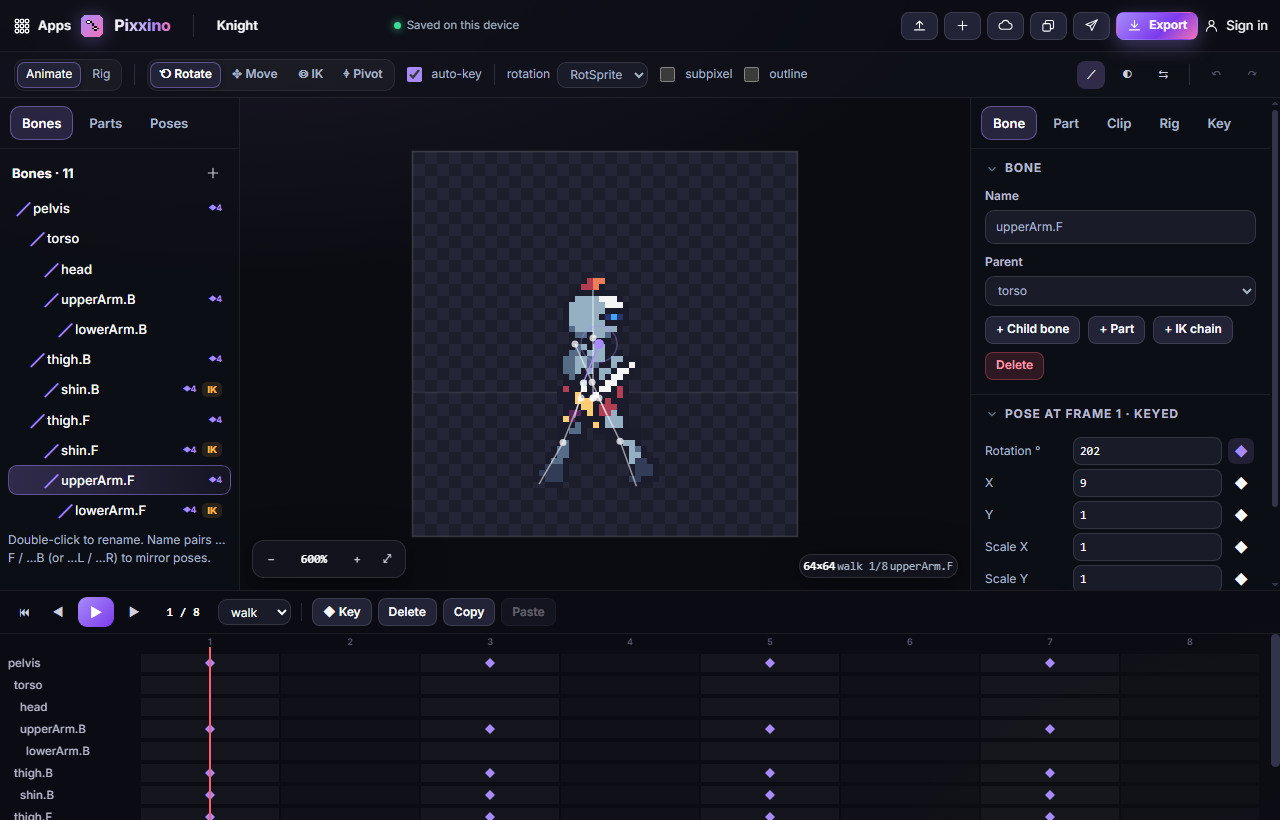This screenshot has width=1280, height=820.
Task: Select the diagonal line tool icon
Action: (1091, 74)
